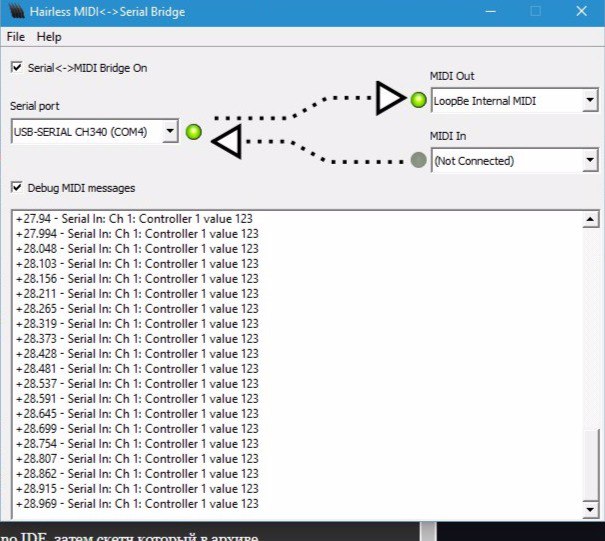This screenshot has width=605, height=541.
Task: Click the debug log scroll up arrow
Action: pyautogui.click(x=590, y=219)
